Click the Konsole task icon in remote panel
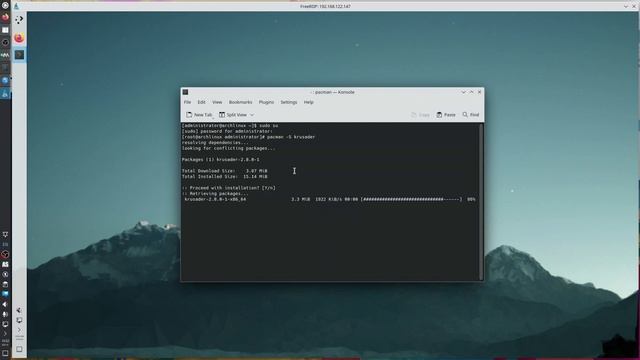 pyautogui.click(x=19, y=55)
